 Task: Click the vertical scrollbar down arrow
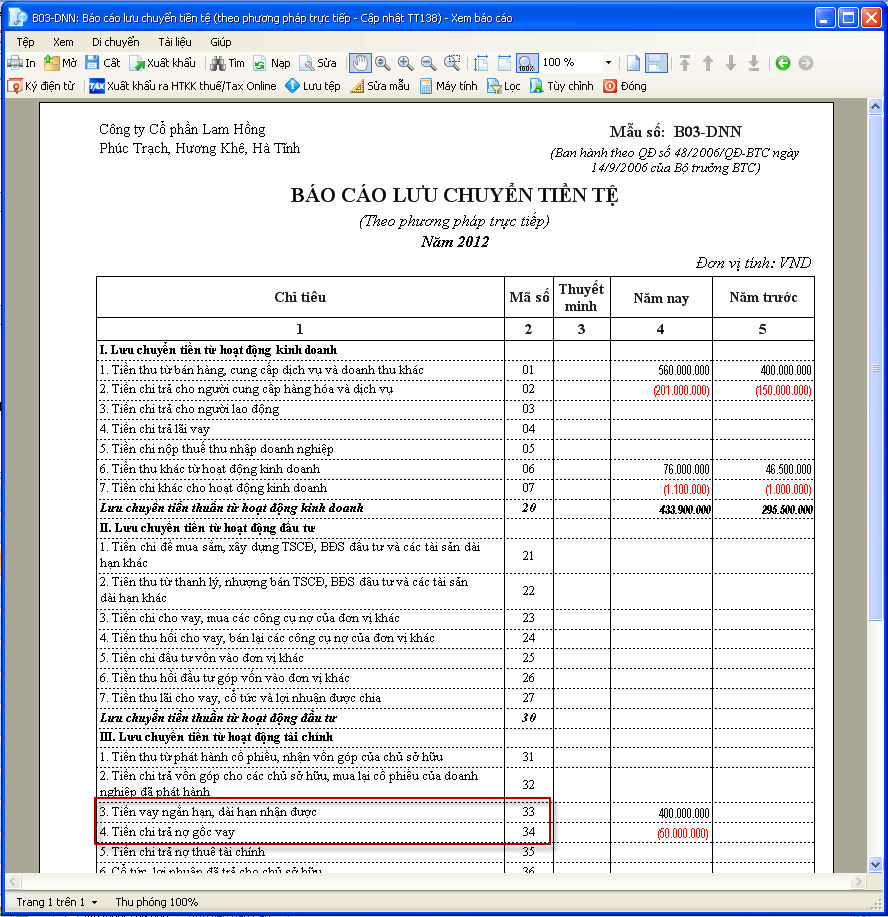pos(875,864)
